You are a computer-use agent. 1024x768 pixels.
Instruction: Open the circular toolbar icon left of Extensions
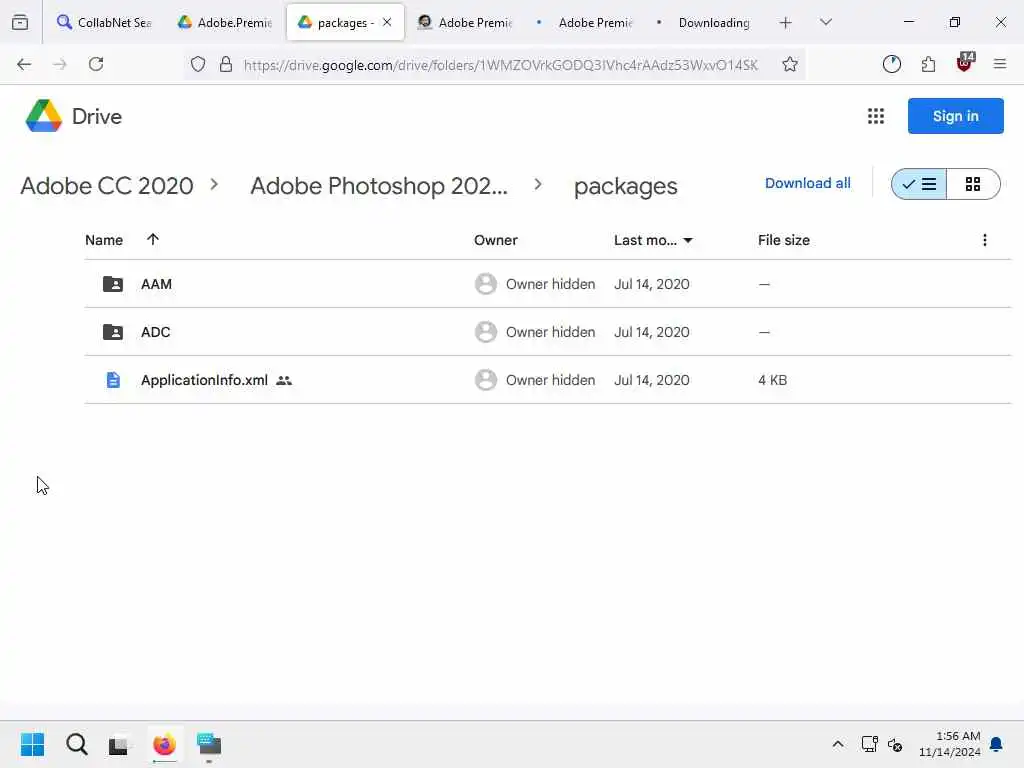click(891, 64)
